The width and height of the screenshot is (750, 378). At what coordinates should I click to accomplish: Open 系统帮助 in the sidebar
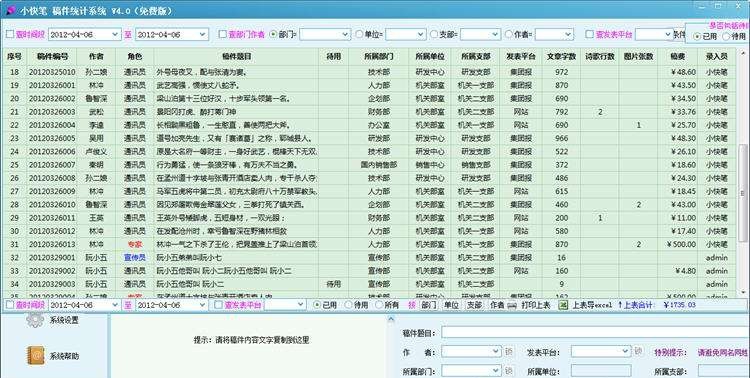point(64,356)
